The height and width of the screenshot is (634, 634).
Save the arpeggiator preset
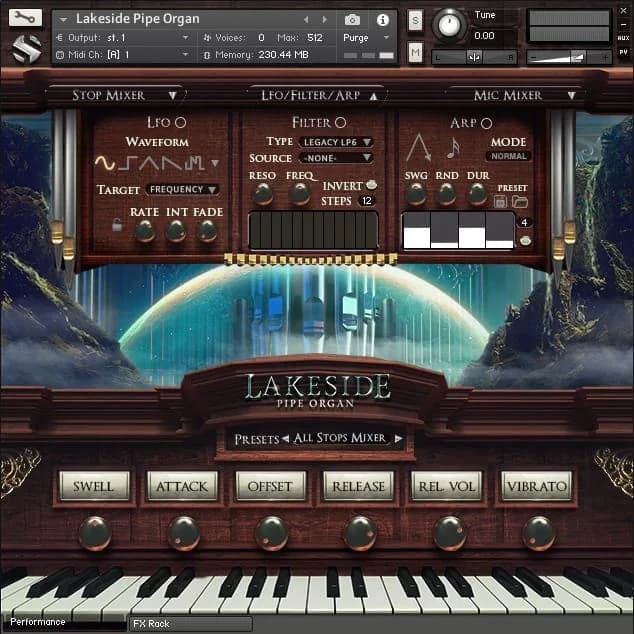500,201
